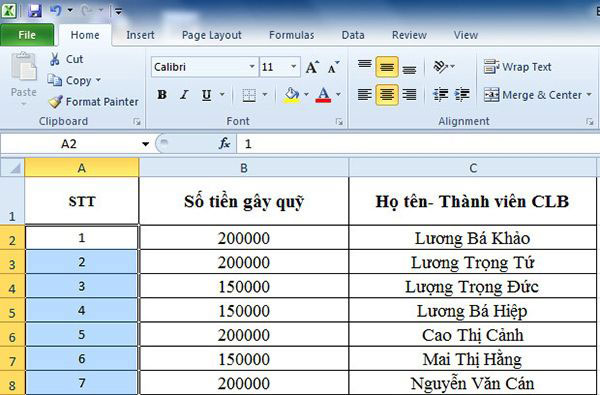Open the Name Box dropdown arrow

pyautogui.click(x=145, y=144)
